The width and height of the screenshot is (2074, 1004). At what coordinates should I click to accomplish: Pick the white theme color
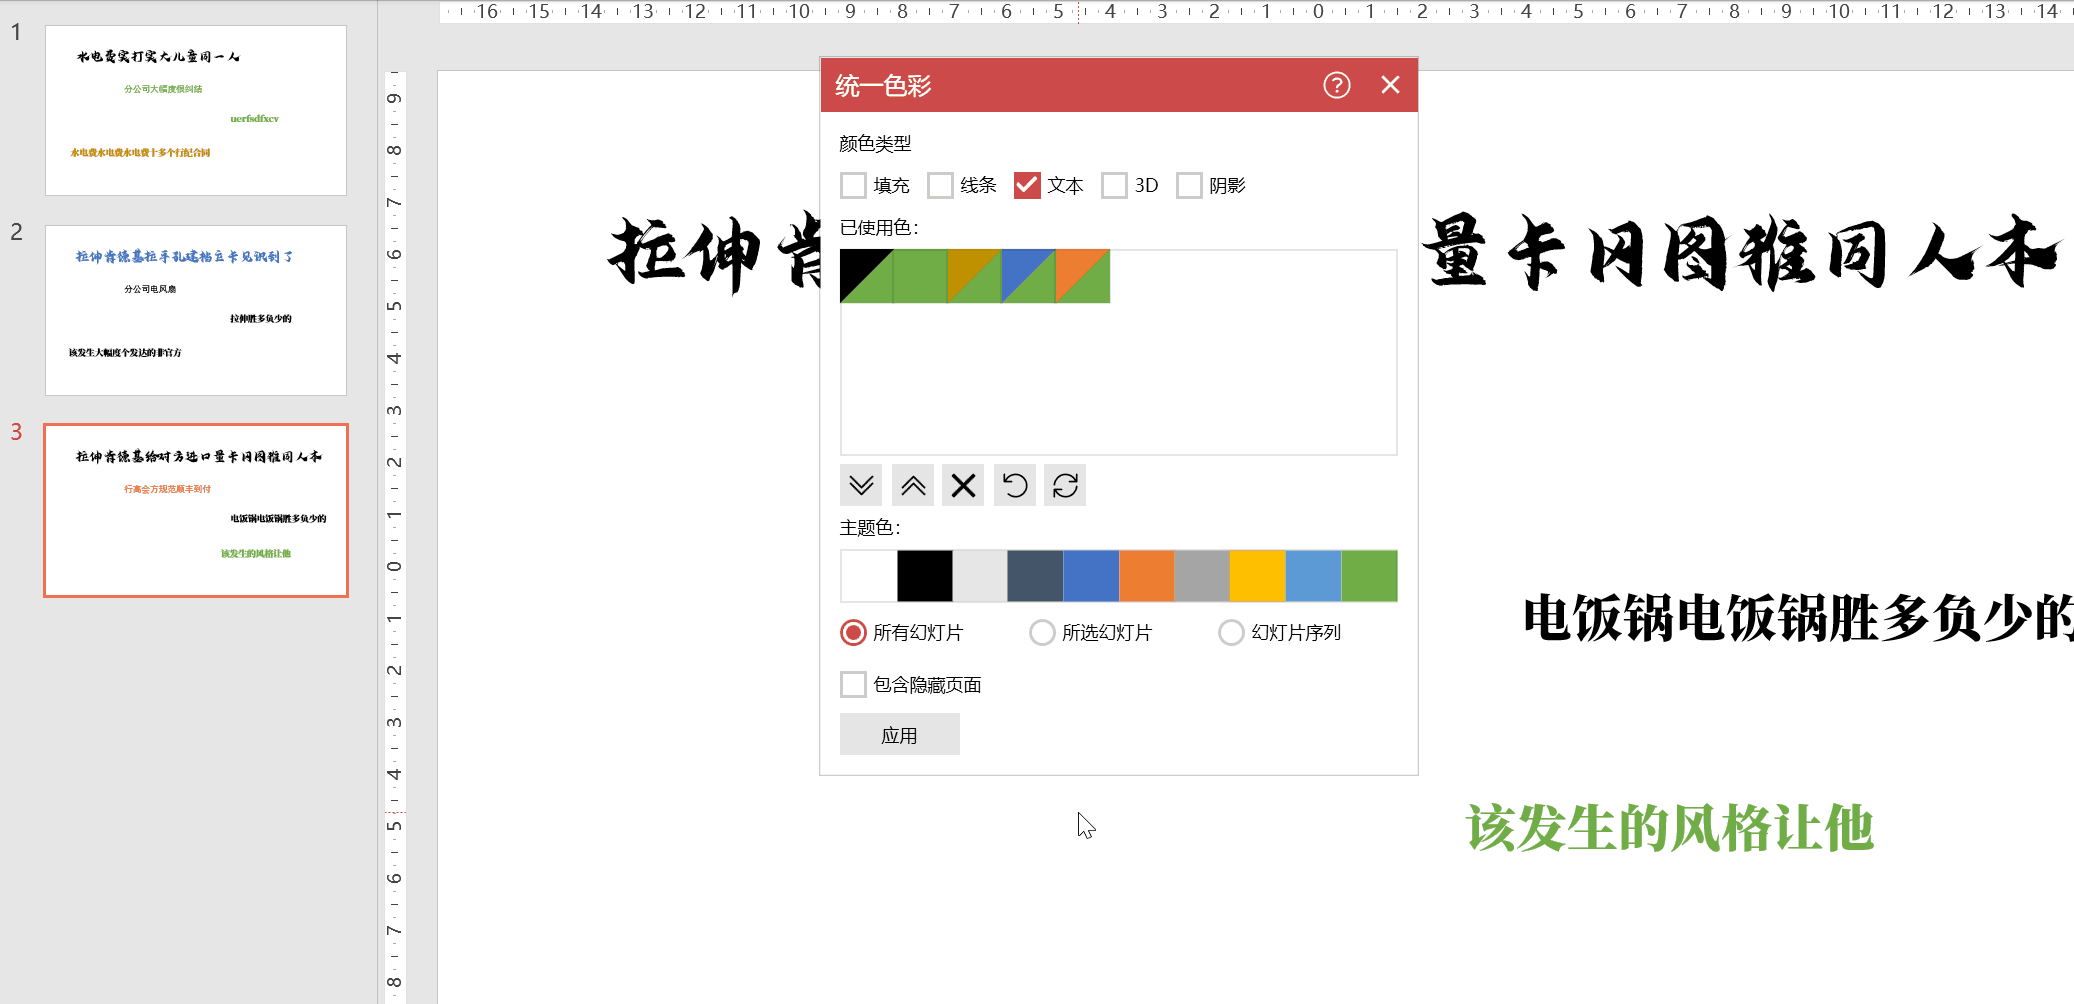tap(869, 576)
